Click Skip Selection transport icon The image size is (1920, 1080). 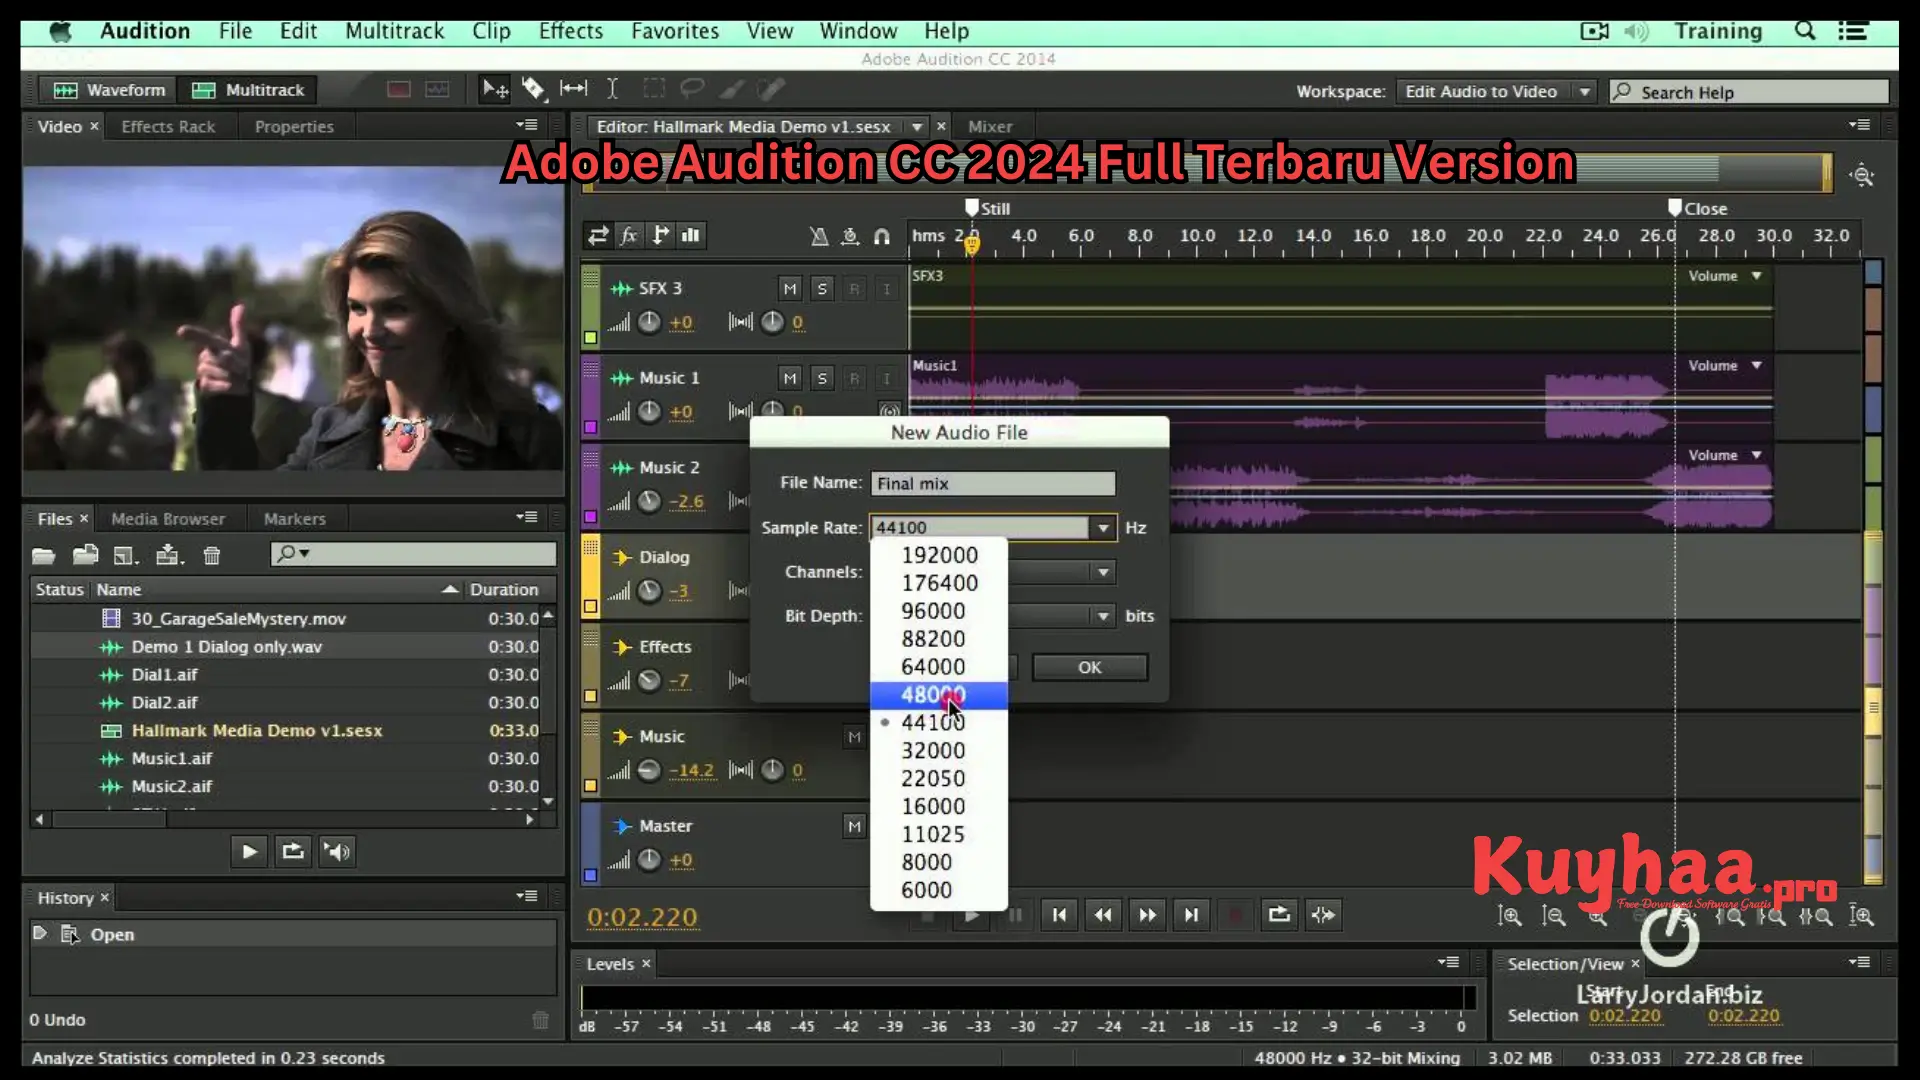(x=1323, y=915)
